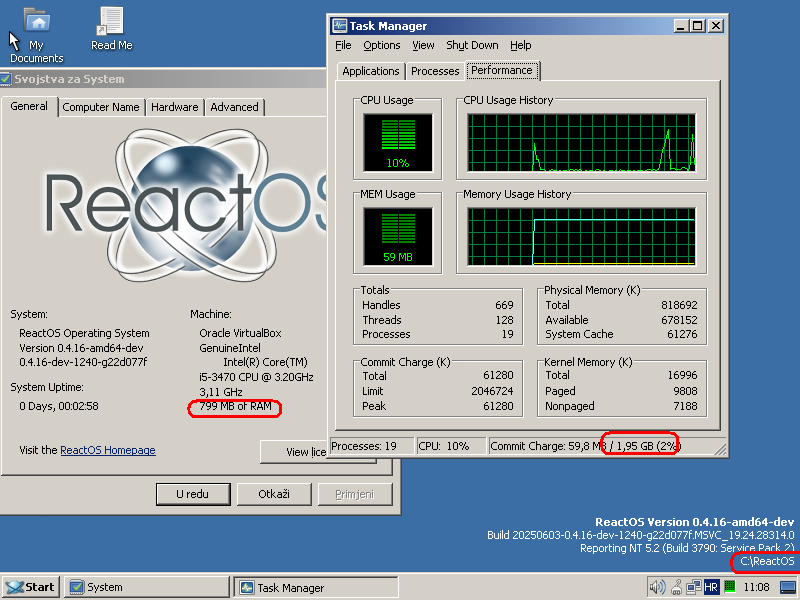This screenshot has width=800, height=600.
Task: Click the Memory Usage History graph
Action: (581, 237)
